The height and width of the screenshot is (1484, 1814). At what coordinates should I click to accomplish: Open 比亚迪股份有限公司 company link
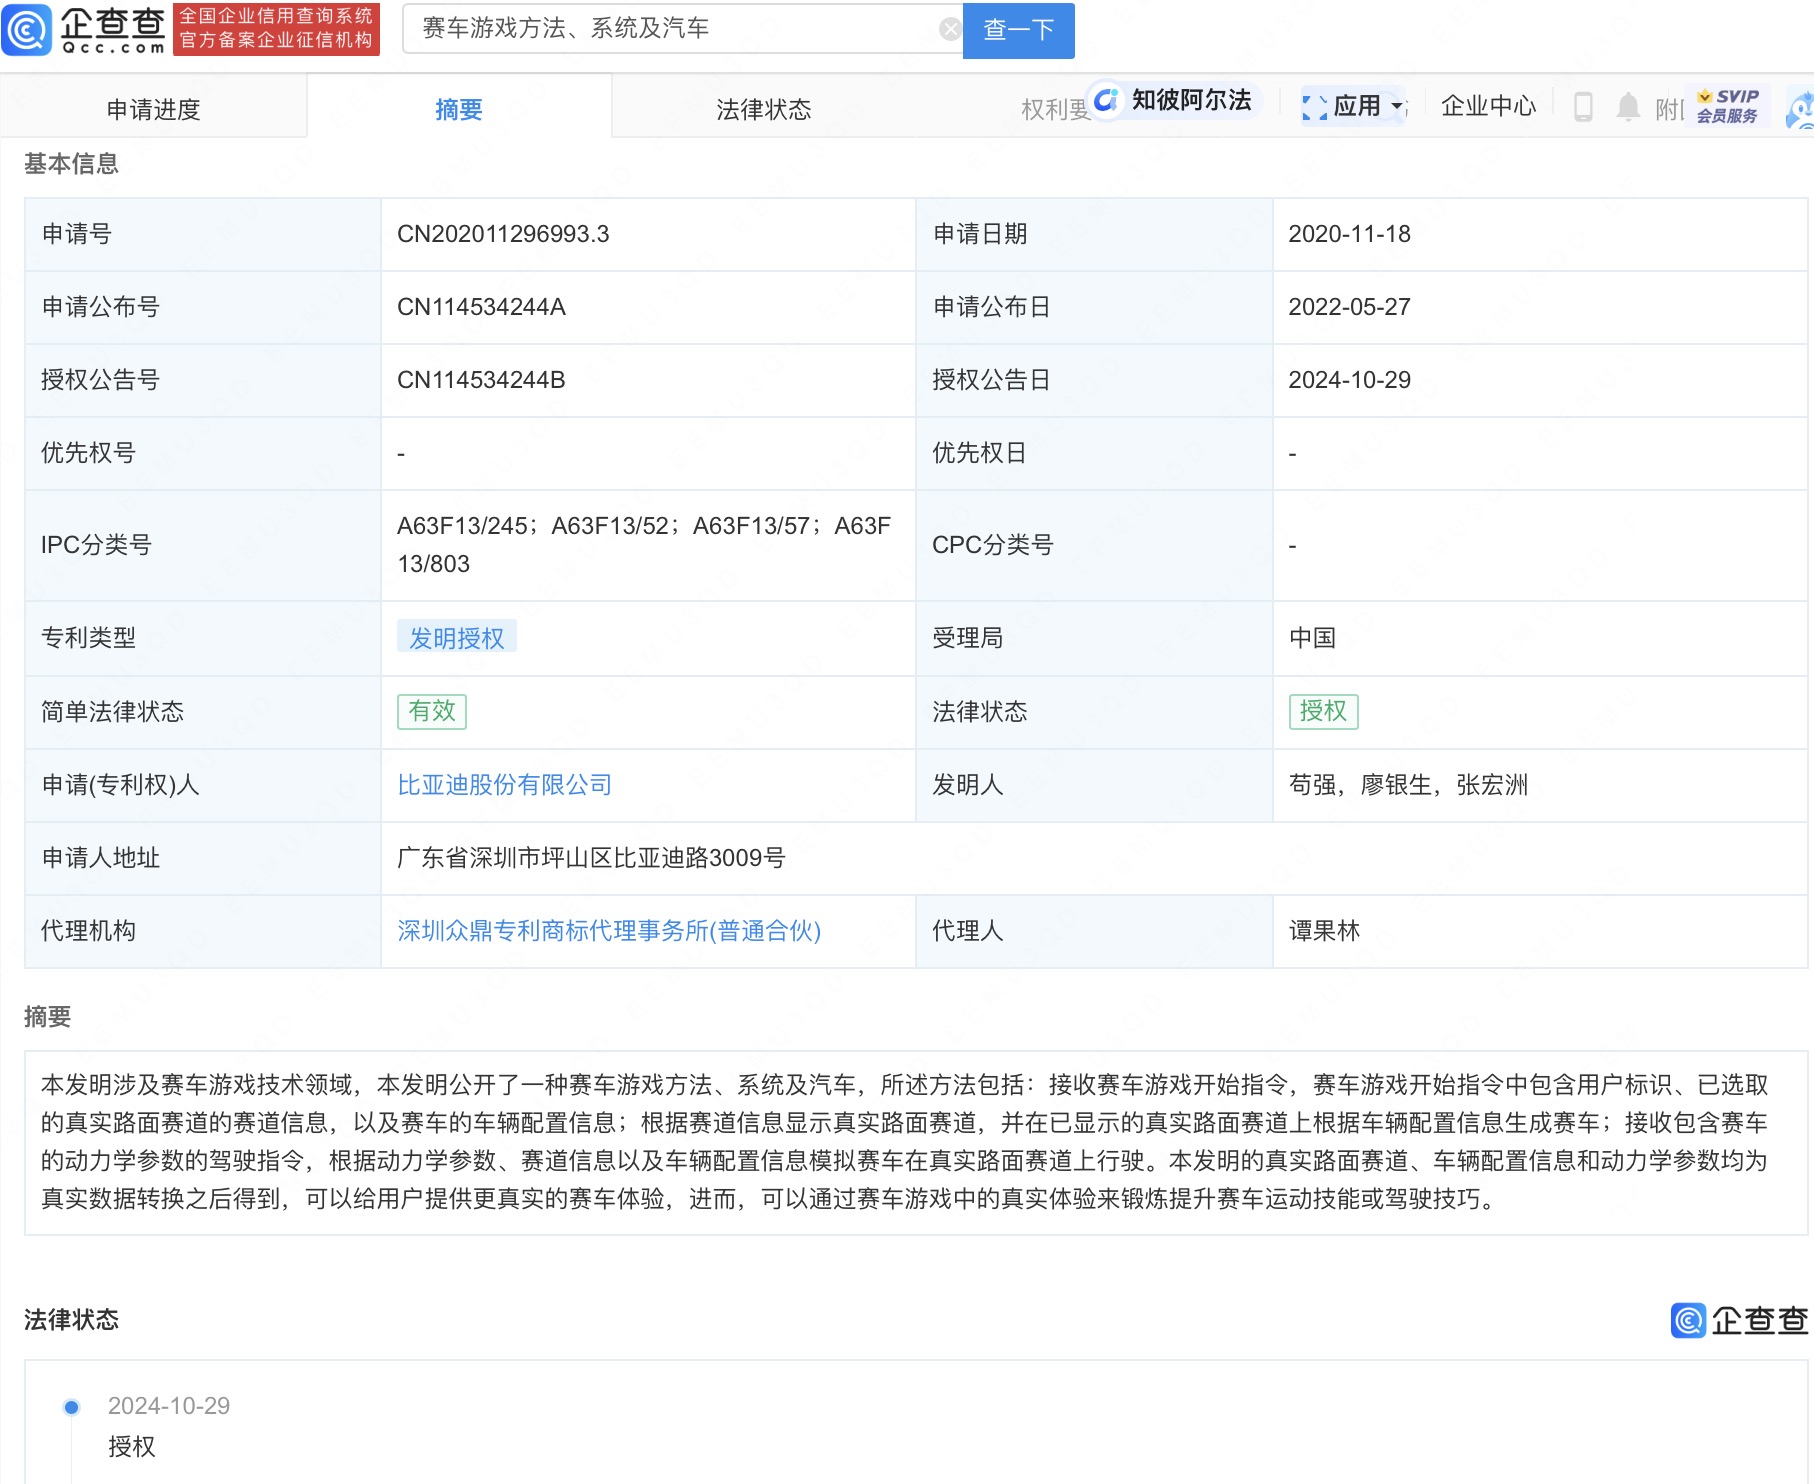504,785
